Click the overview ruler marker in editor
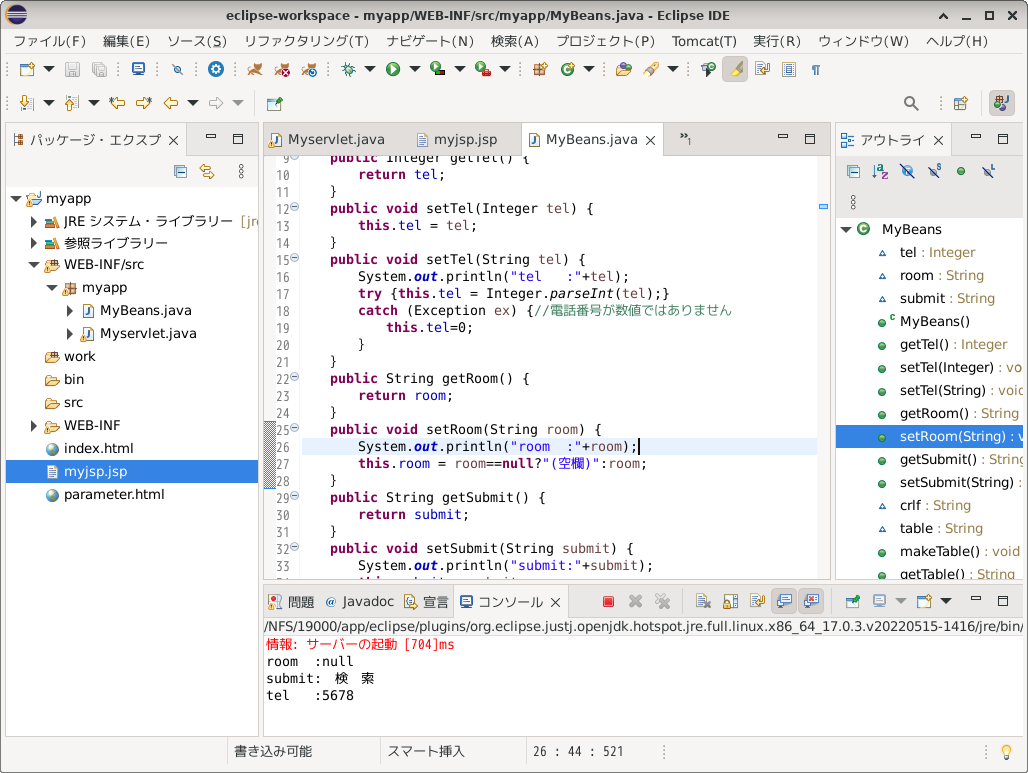 [x=823, y=207]
